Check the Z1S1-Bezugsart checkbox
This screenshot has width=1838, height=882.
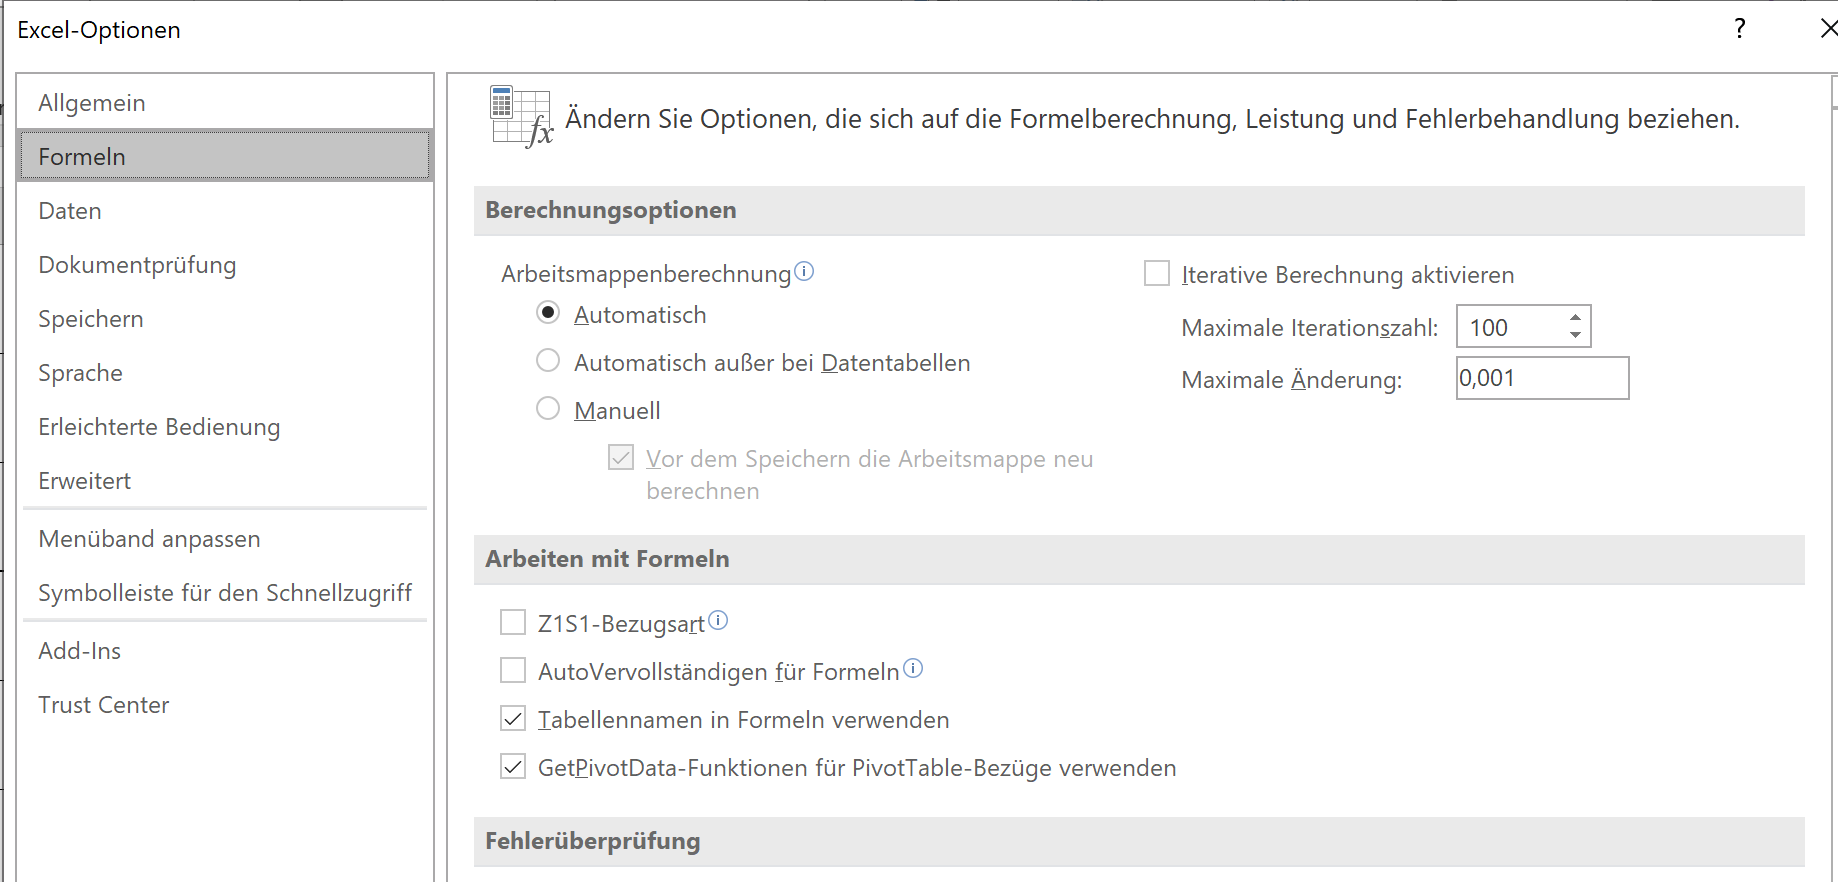pos(513,622)
